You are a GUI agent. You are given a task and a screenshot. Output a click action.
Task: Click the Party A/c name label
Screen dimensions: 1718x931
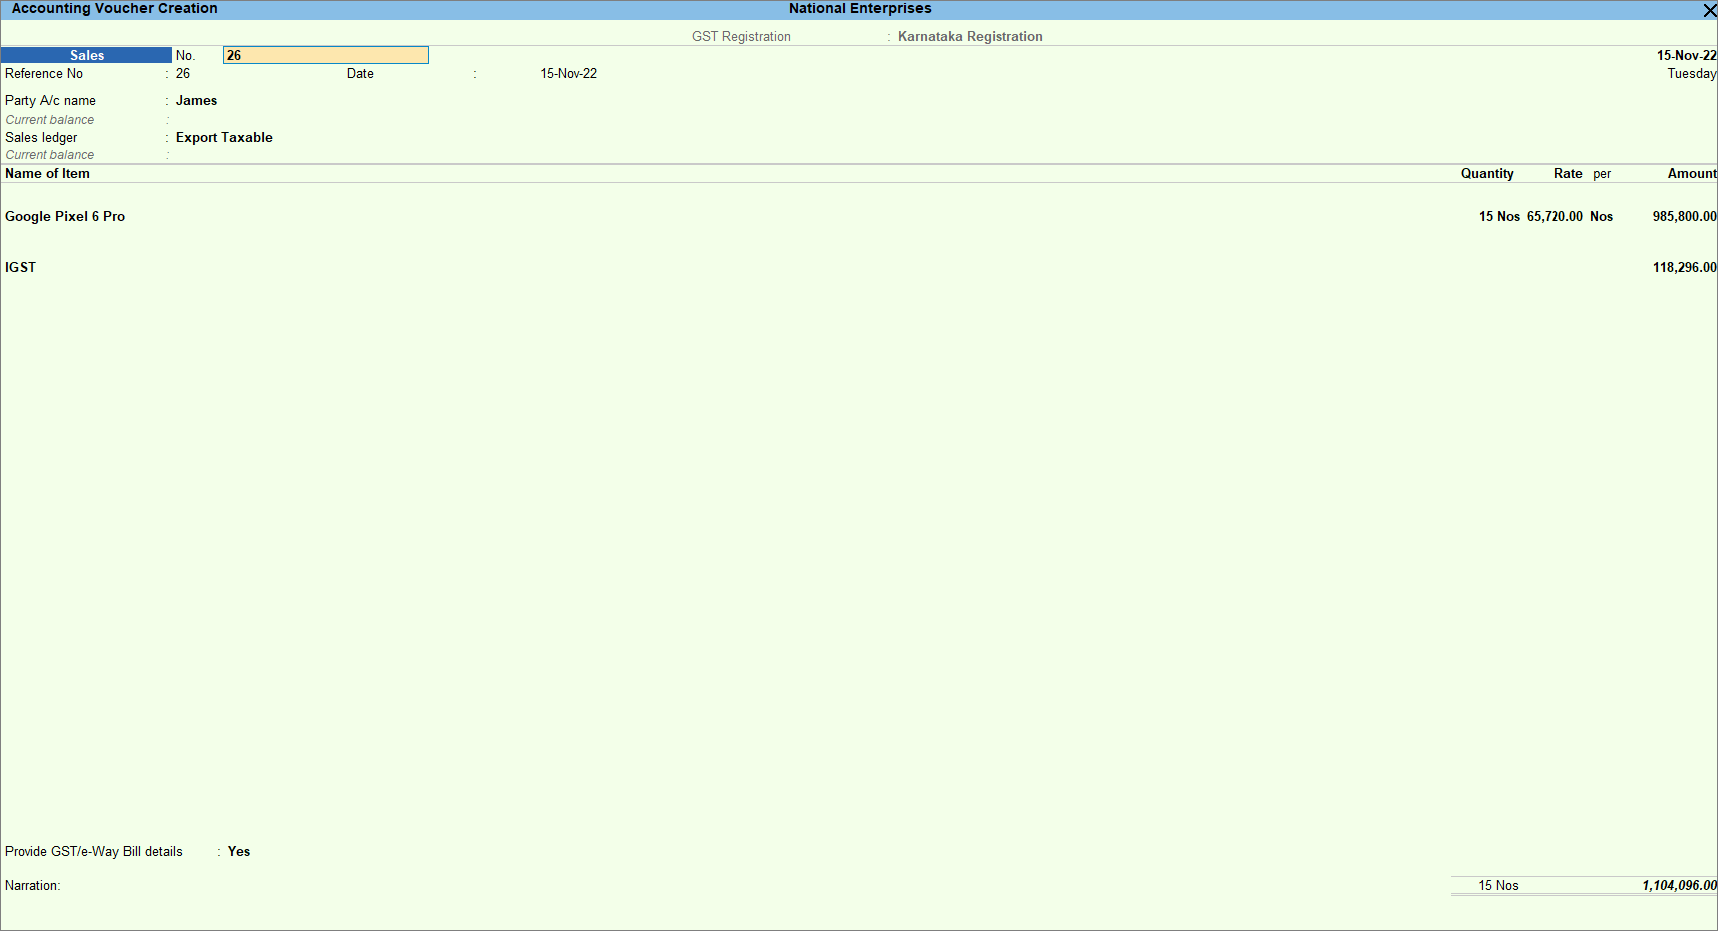tap(50, 101)
